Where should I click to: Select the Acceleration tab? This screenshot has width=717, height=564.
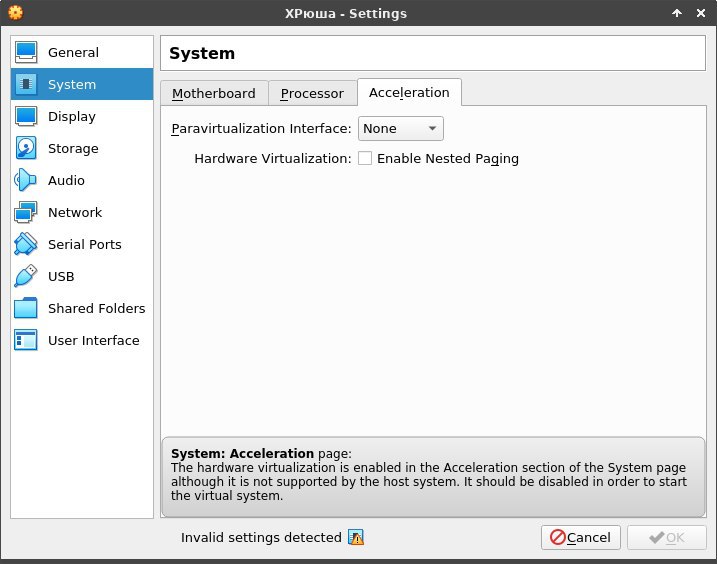click(x=409, y=92)
